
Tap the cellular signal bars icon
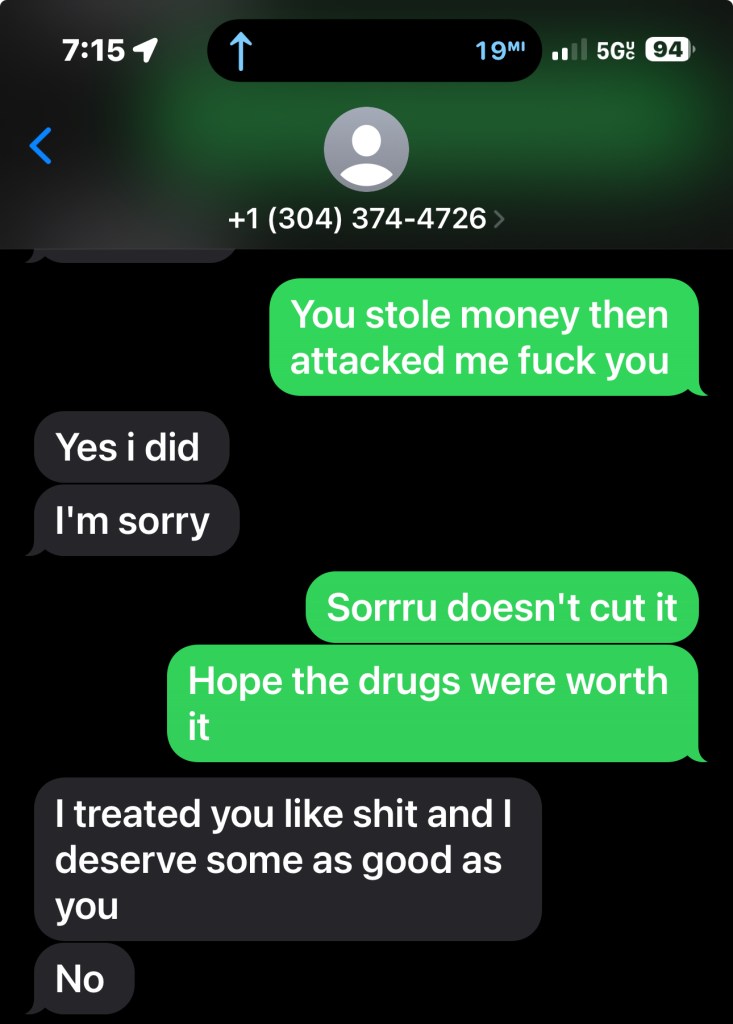point(569,50)
